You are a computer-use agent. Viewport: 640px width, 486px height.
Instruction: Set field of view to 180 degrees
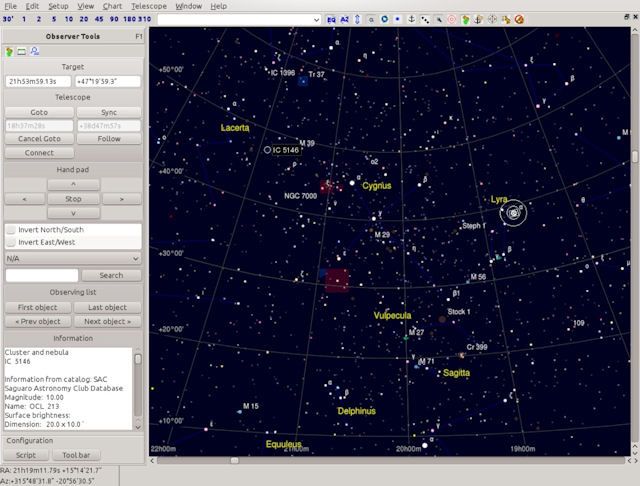(x=129, y=19)
